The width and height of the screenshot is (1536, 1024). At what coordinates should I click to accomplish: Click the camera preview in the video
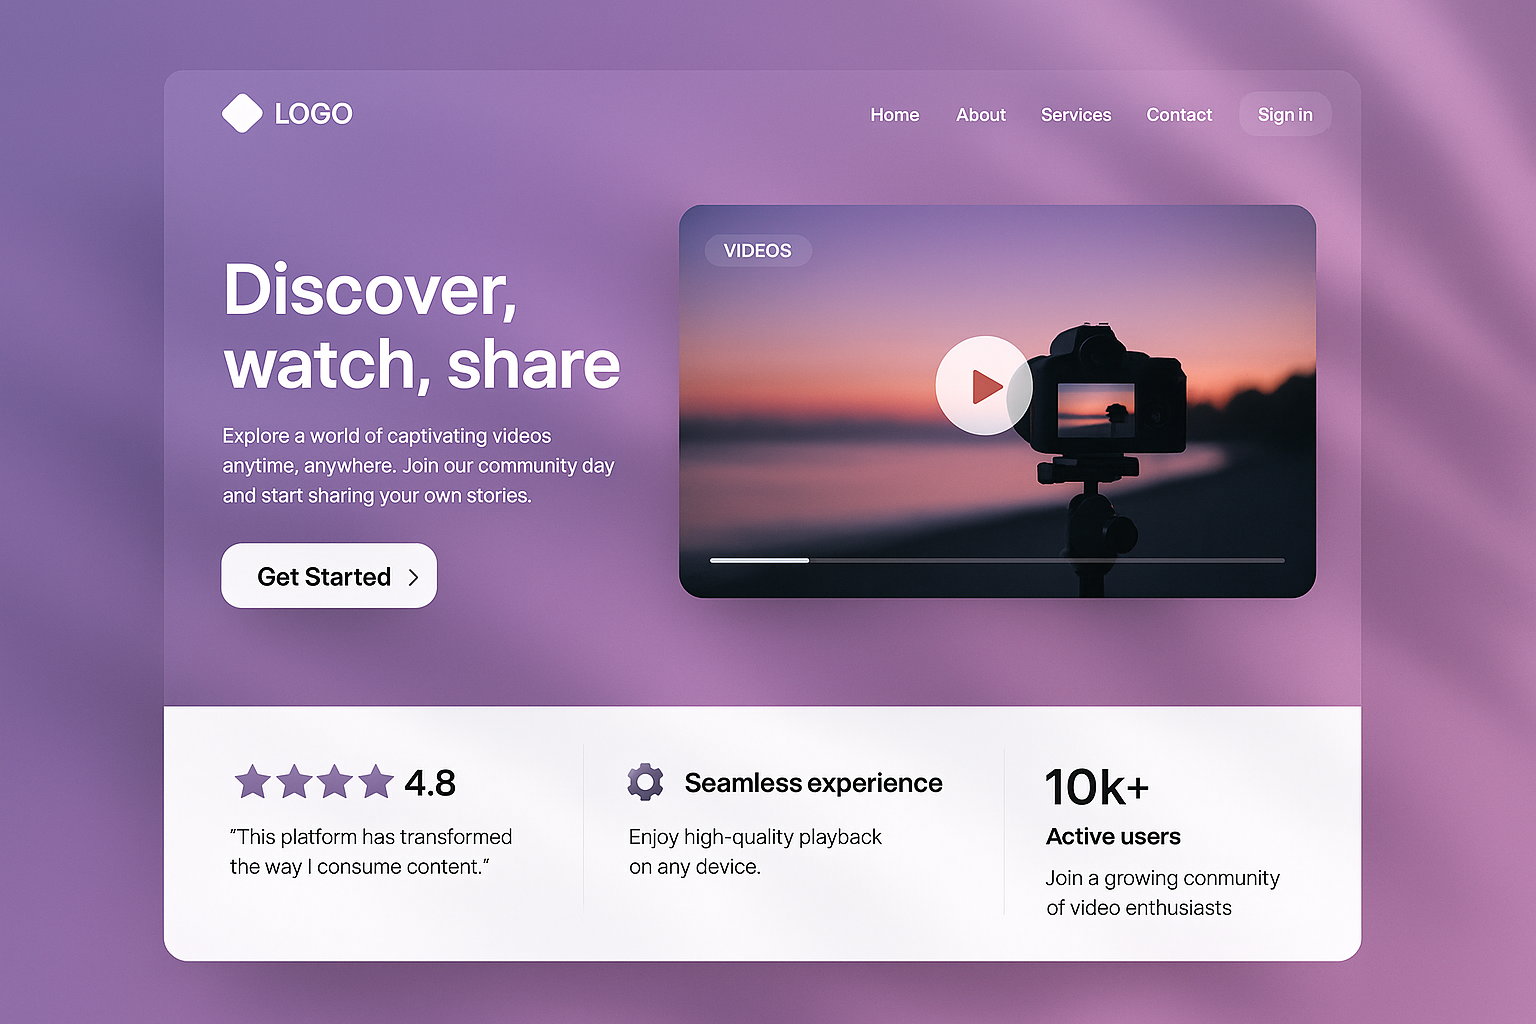pos(1096,408)
